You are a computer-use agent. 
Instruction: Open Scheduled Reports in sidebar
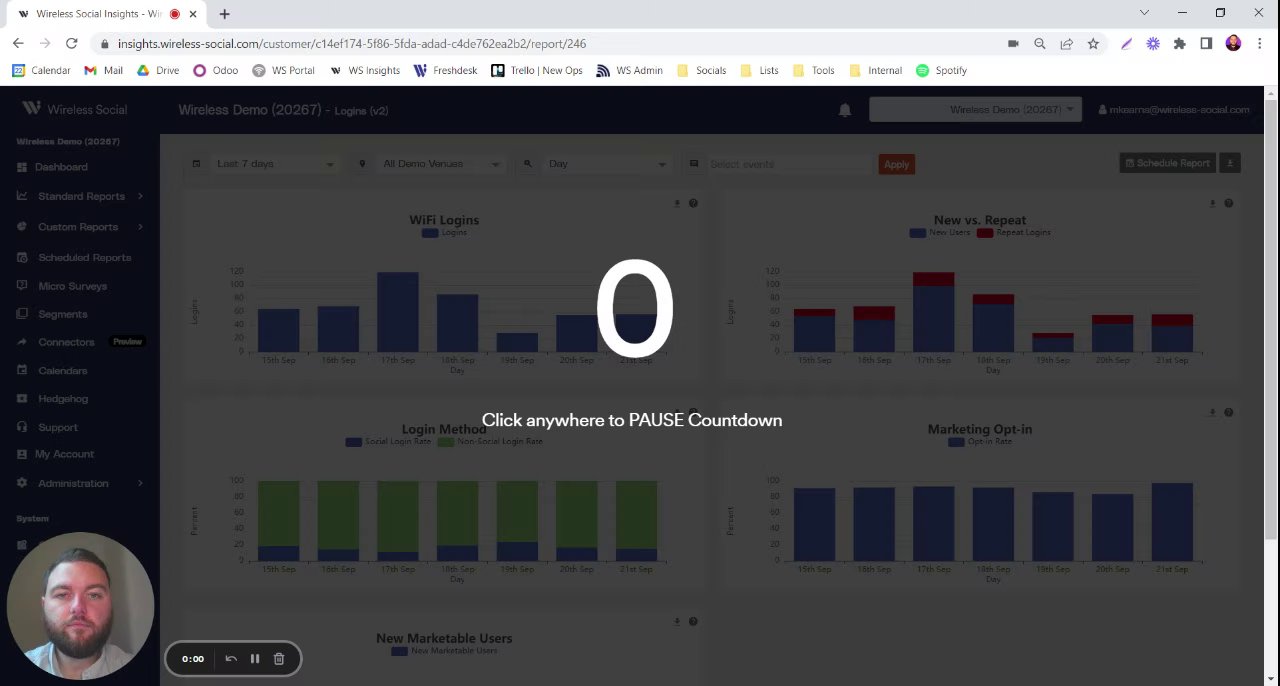pyautogui.click(x=84, y=258)
